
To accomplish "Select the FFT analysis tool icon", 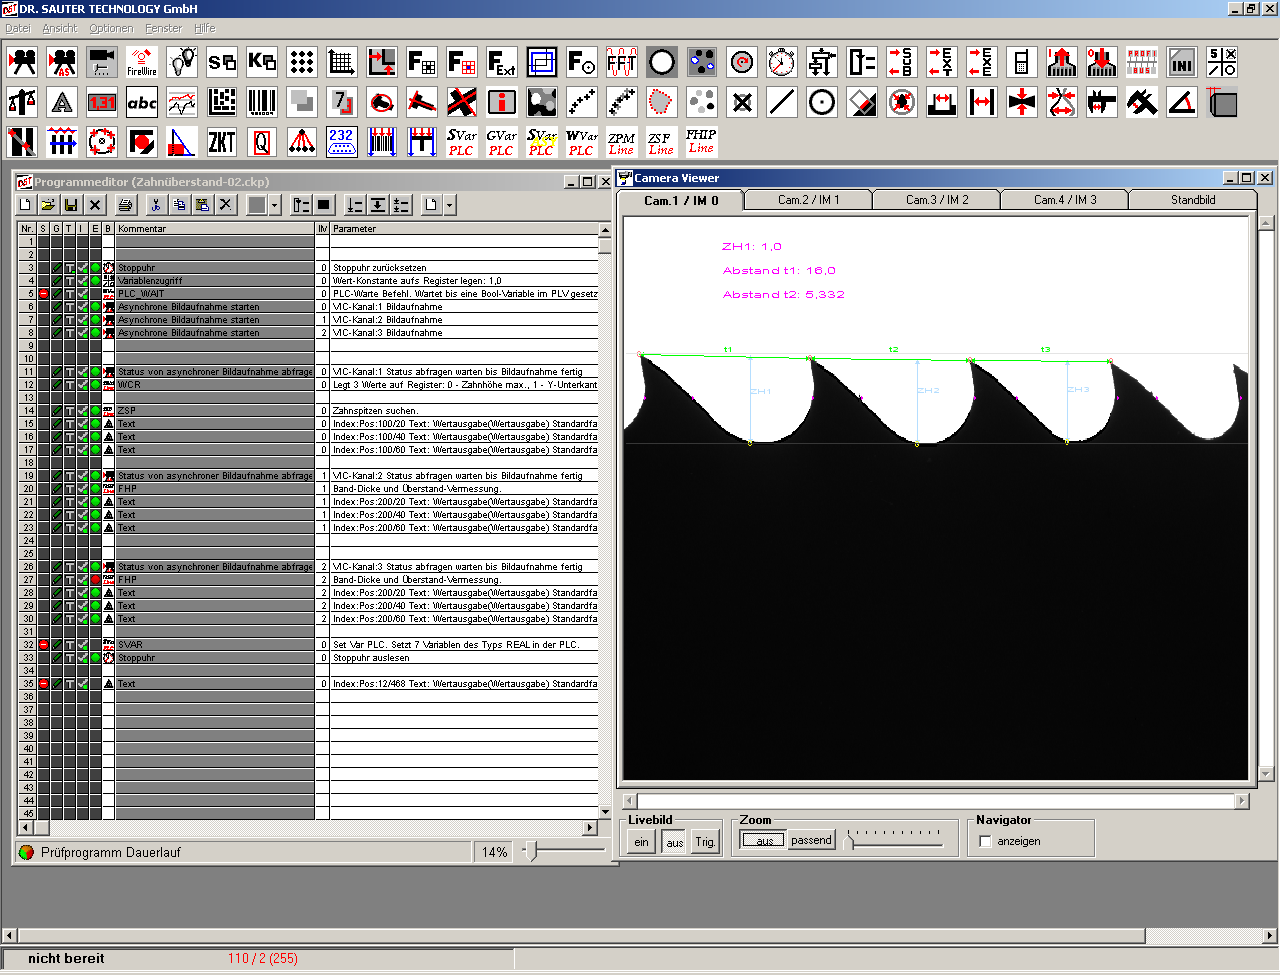I will [621, 62].
